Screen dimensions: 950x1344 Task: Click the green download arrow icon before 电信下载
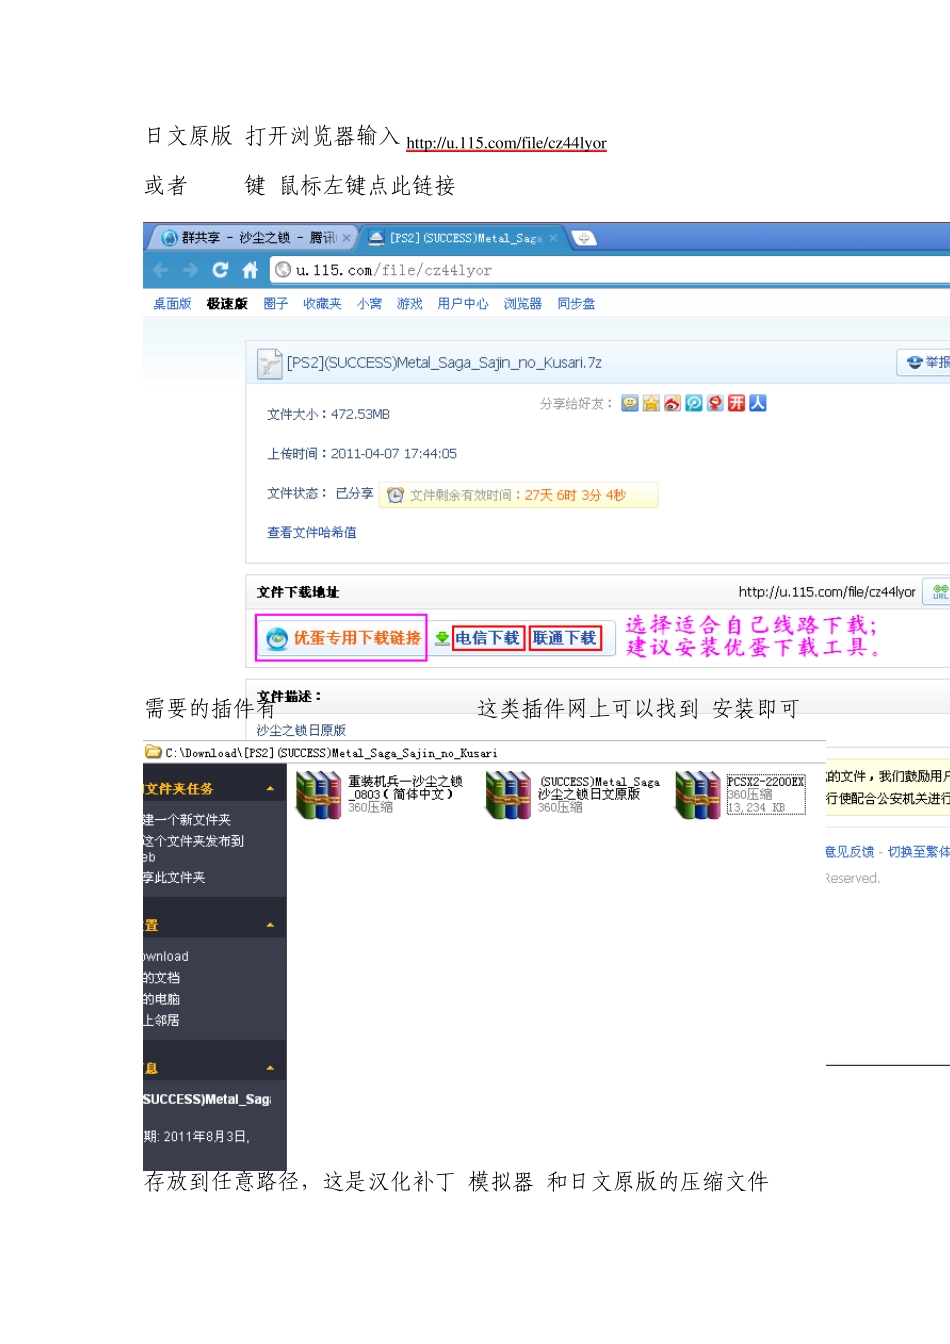coord(442,638)
